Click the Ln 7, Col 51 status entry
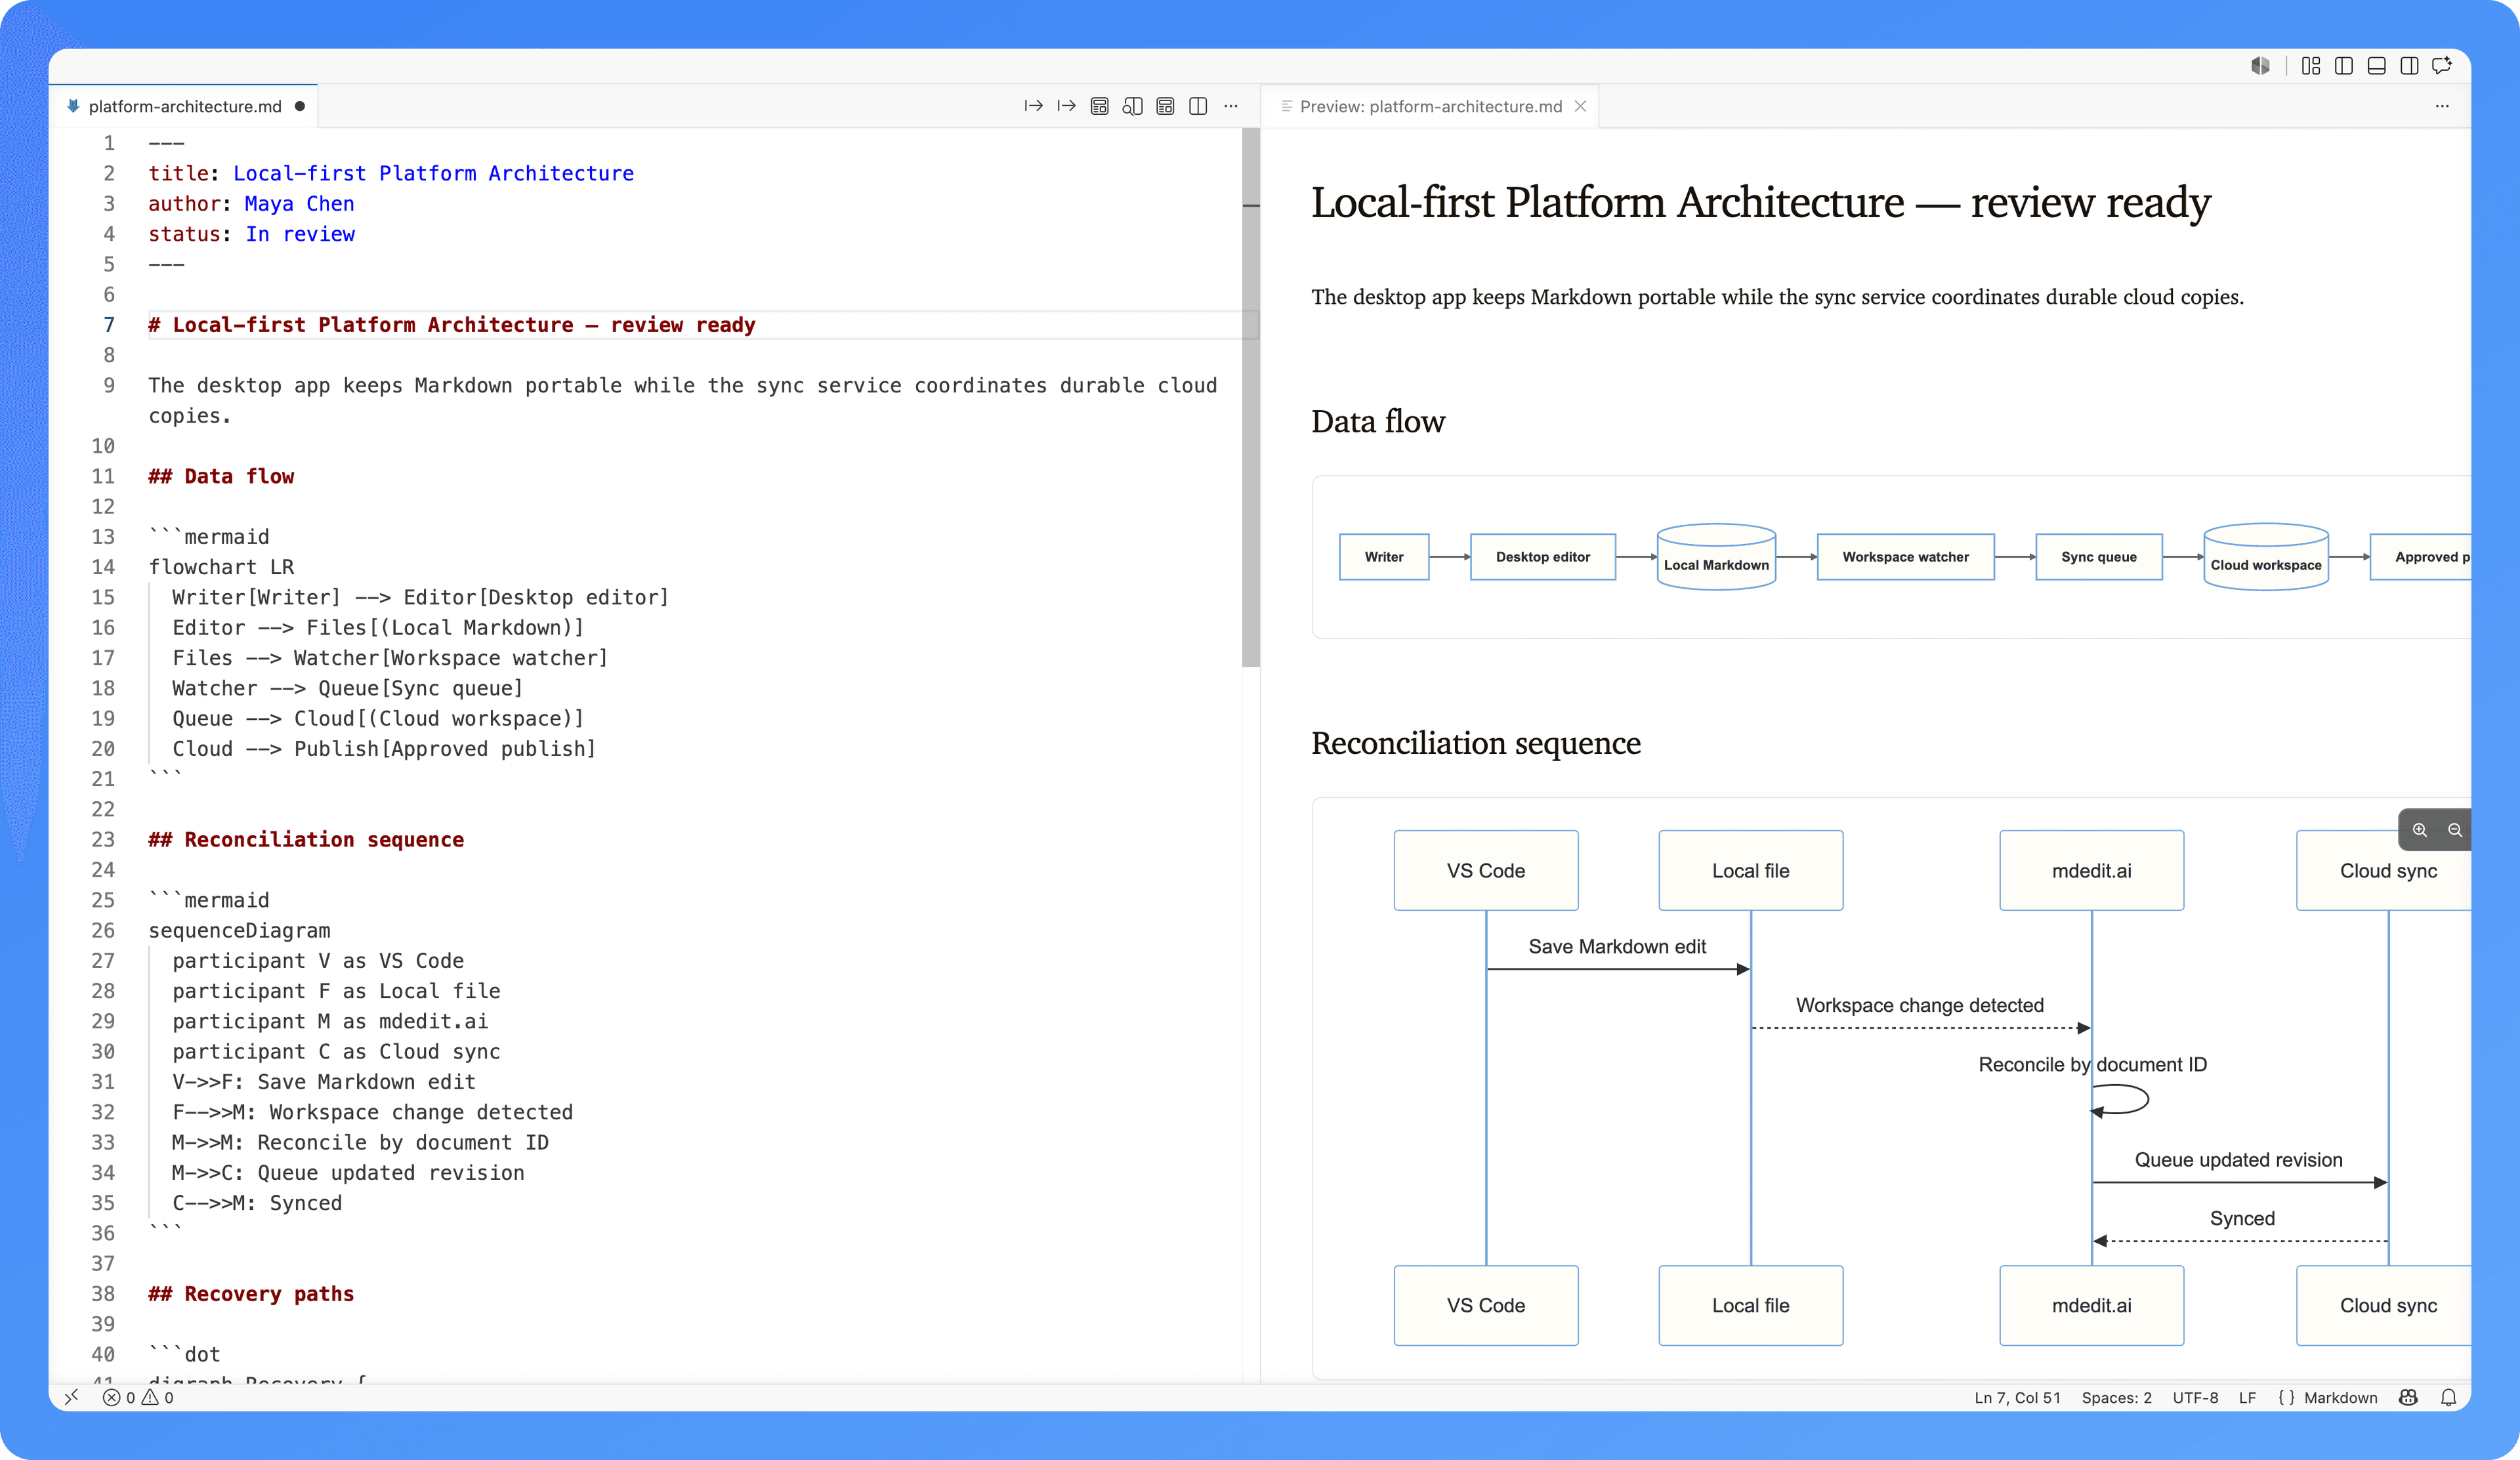Screen dimensions: 2520x1460 click(x=2017, y=1398)
